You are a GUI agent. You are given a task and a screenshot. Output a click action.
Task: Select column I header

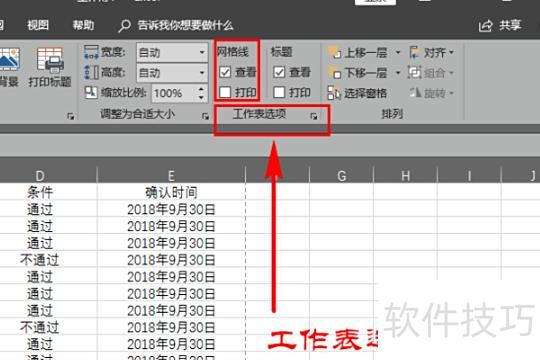point(469,175)
